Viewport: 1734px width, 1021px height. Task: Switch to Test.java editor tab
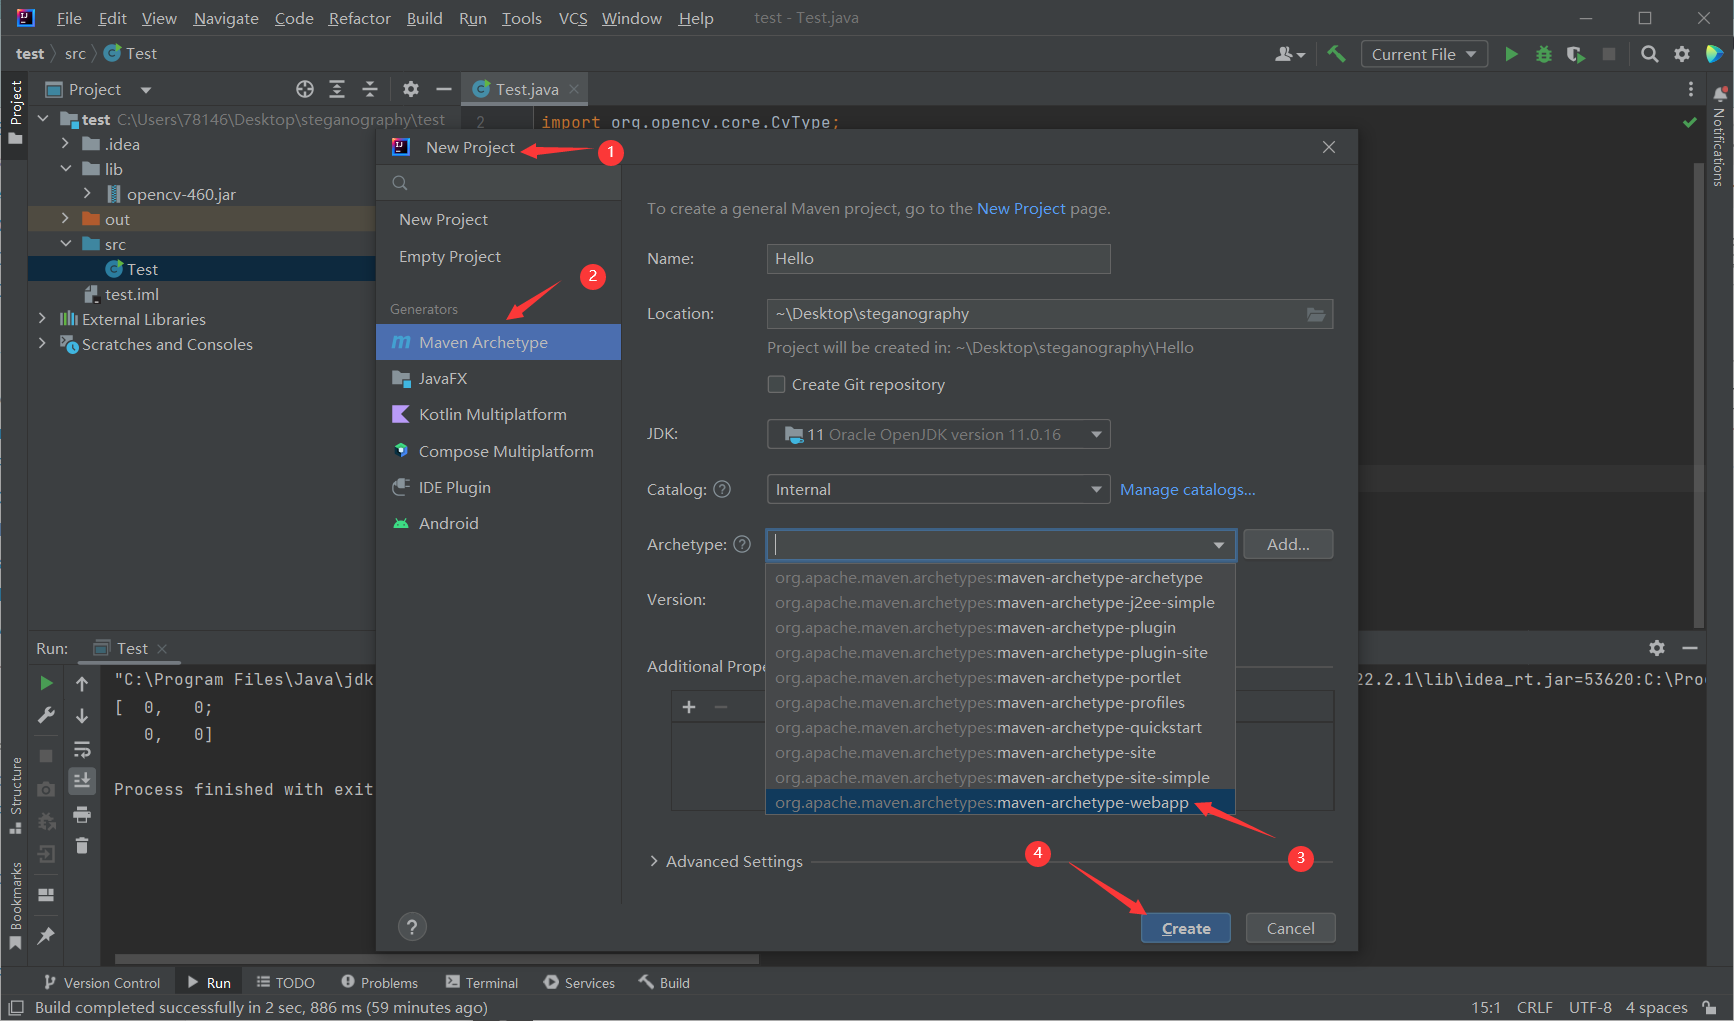(x=525, y=89)
